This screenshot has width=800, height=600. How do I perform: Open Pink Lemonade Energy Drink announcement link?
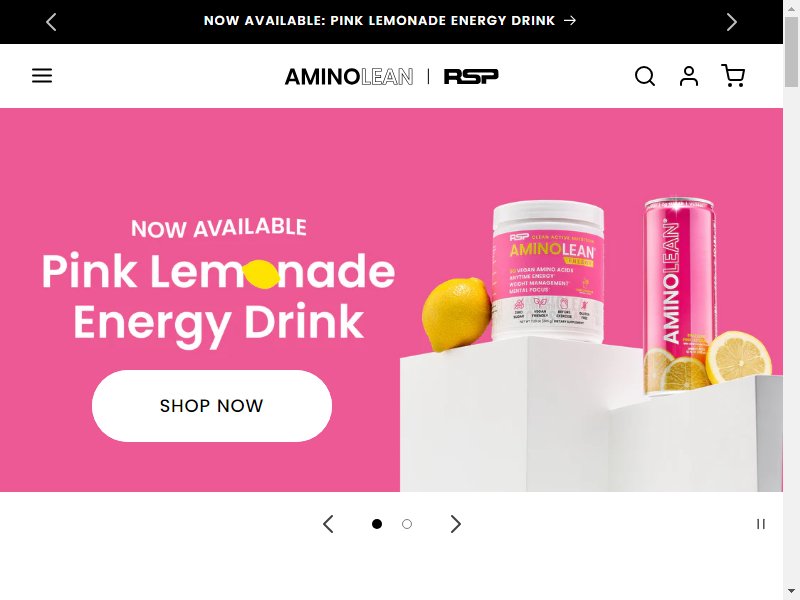tap(390, 20)
